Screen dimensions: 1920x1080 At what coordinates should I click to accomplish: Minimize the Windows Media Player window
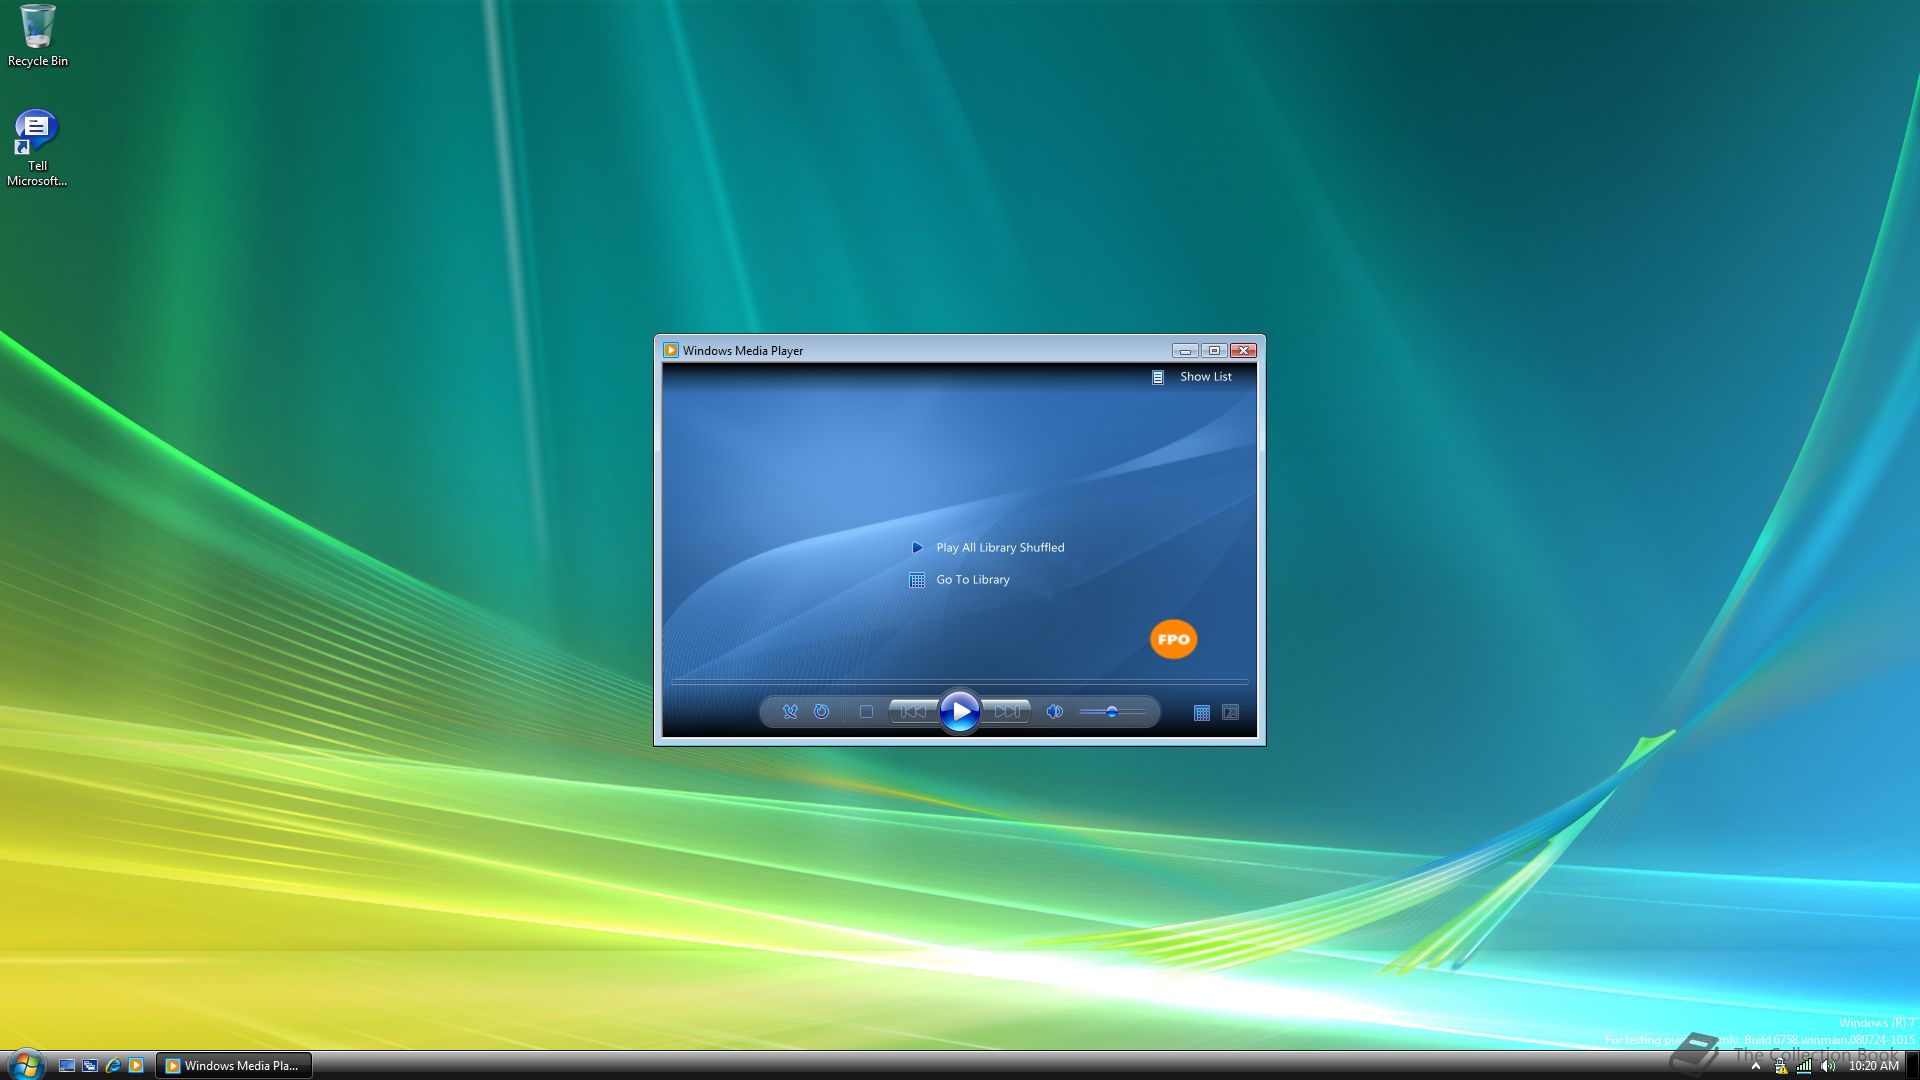(1185, 350)
